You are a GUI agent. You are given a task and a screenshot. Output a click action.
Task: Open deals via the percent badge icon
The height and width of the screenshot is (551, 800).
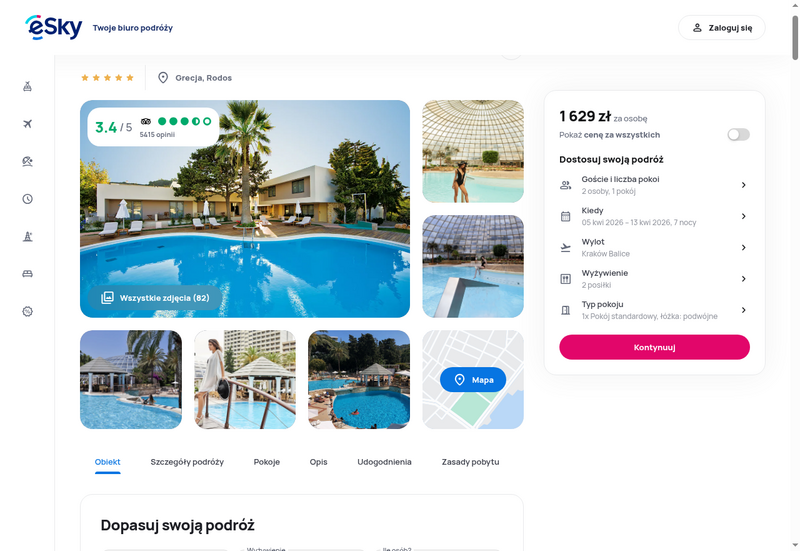28,311
